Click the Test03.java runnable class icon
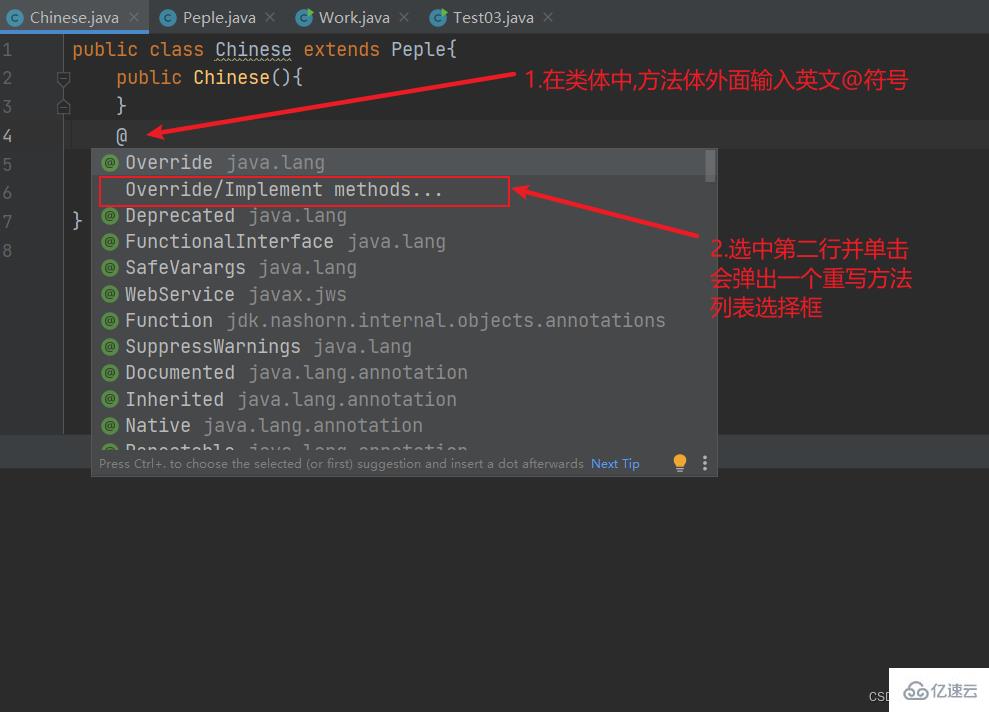 tap(438, 18)
